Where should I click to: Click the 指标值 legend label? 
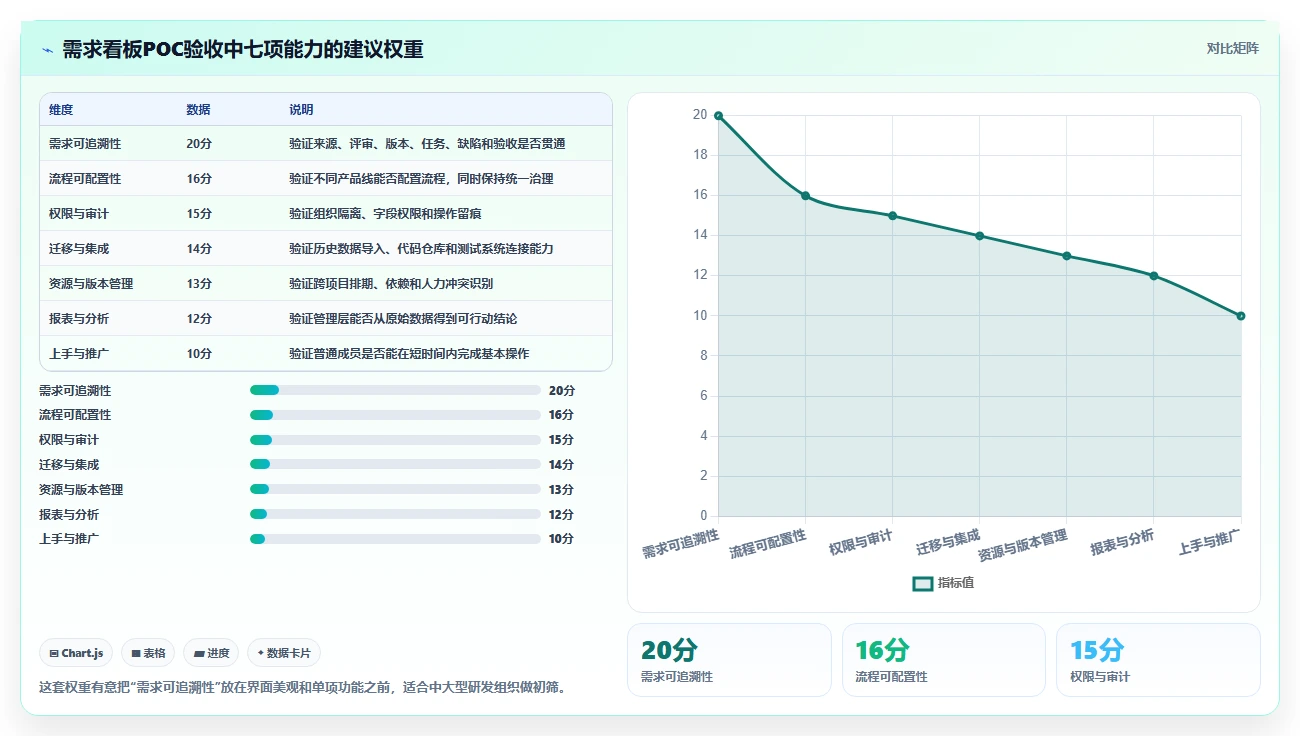point(956,583)
